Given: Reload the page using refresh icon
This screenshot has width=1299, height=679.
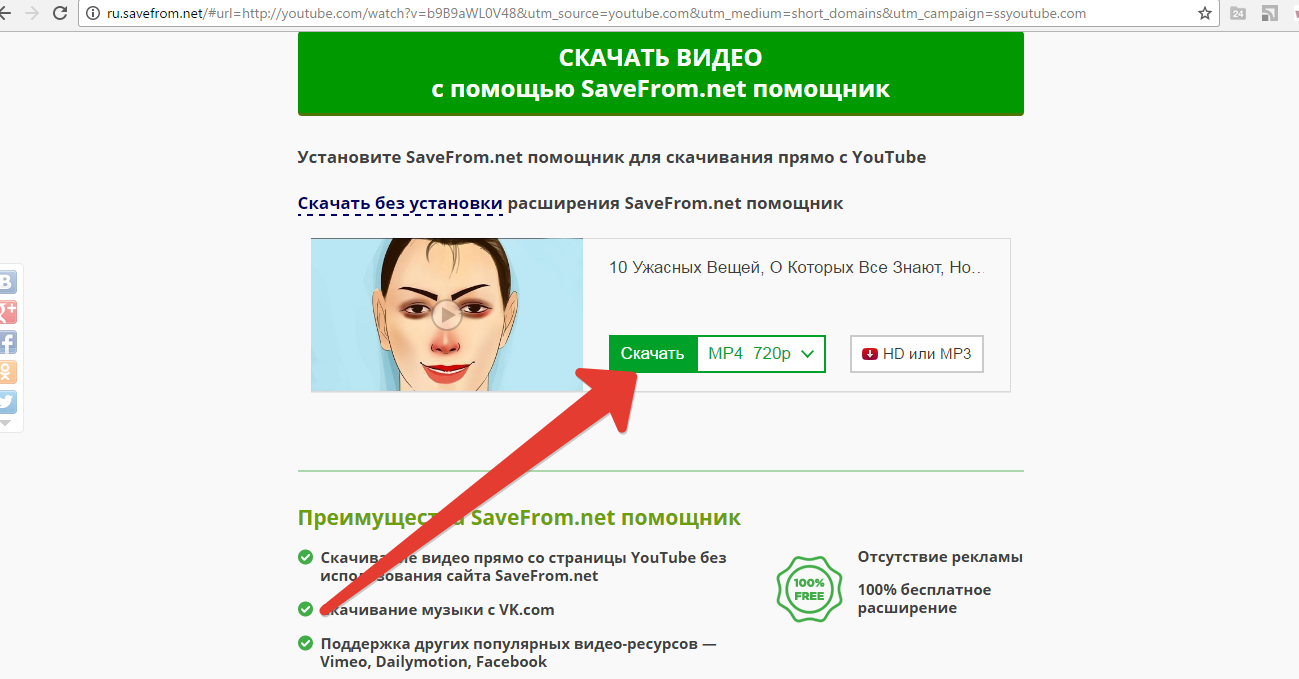Looking at the screenshot, I should pyautogui.click(x=59, y=14).
